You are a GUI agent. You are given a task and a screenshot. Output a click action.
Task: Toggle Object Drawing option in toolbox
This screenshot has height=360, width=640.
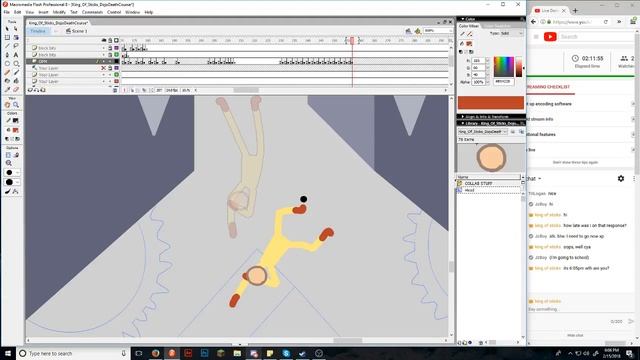point(8,155)
